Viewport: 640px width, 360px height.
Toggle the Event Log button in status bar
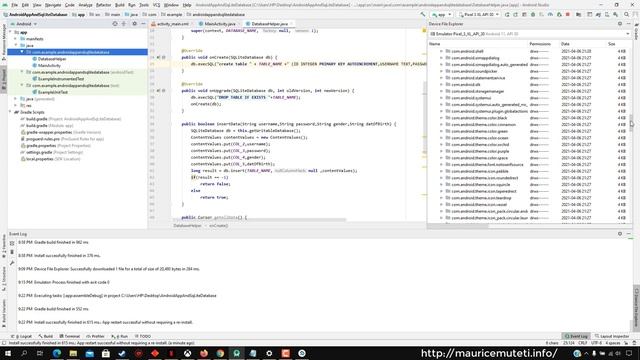point(576,336)
